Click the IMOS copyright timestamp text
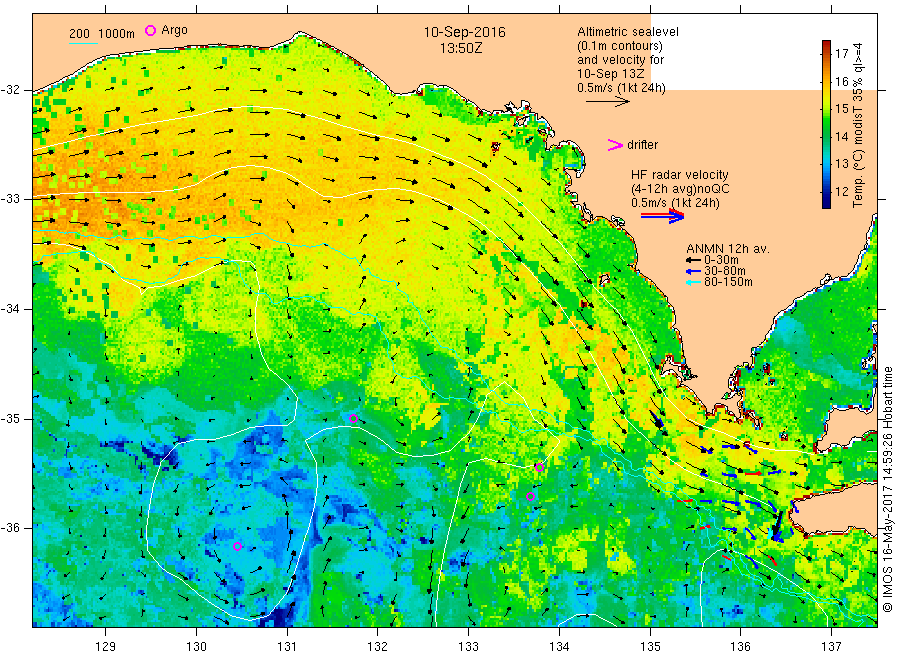This screenshot has width=900, height=660. tap(888, 489)
